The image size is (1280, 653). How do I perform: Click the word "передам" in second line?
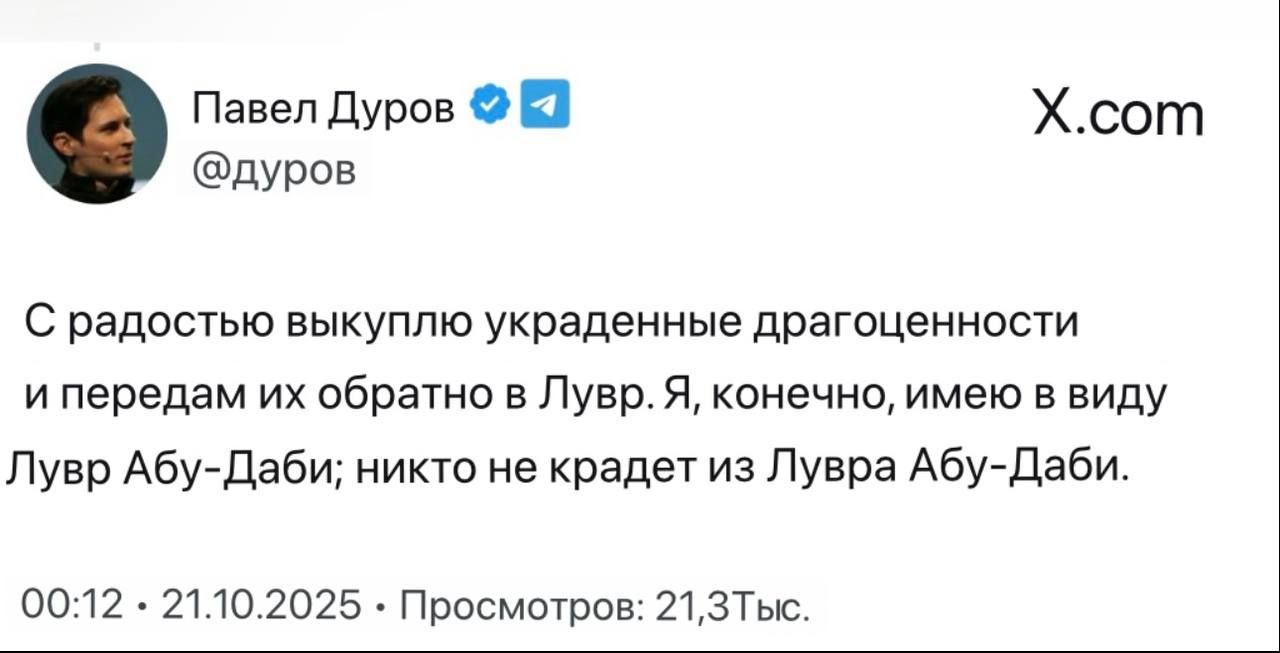(147, 396)
